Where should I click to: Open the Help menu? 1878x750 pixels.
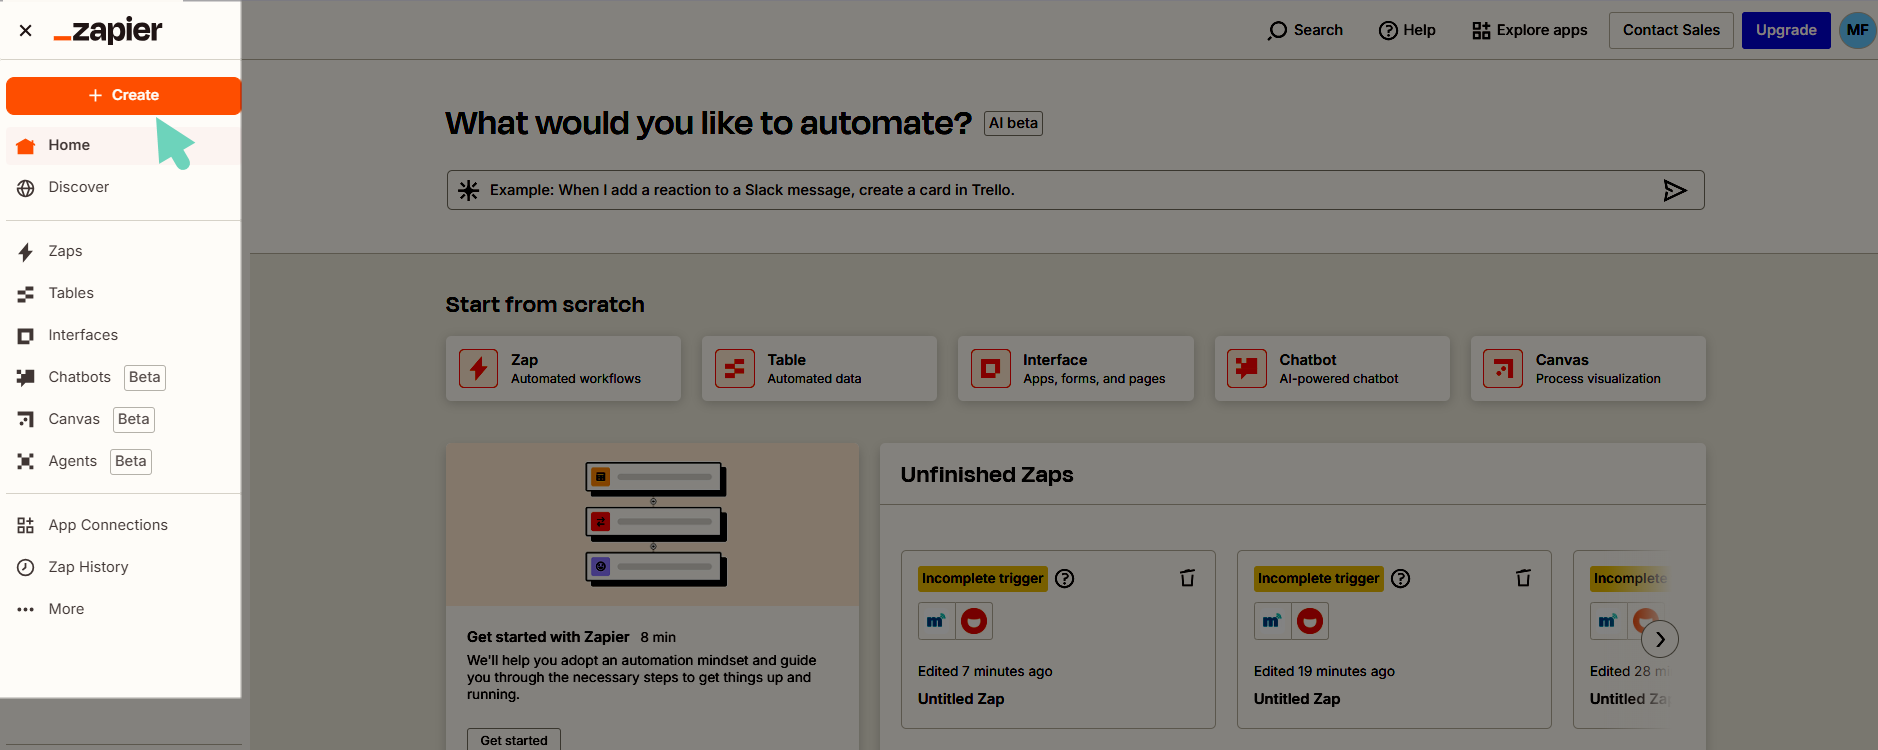click(x=1407, y=30)
